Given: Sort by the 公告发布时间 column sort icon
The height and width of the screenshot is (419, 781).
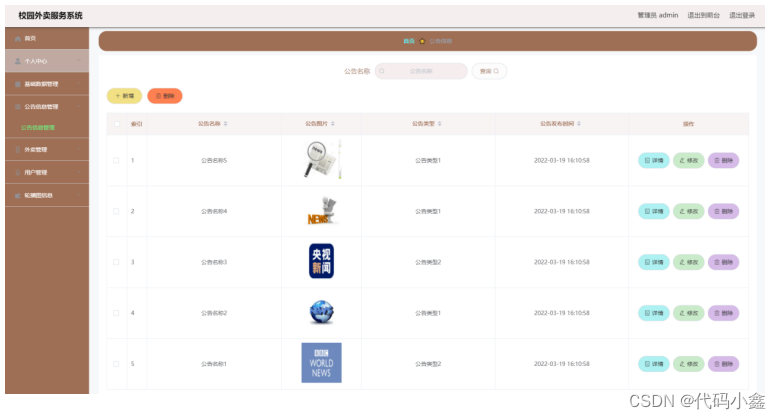Looking at the screenshot, I should [x=579, y=124].
